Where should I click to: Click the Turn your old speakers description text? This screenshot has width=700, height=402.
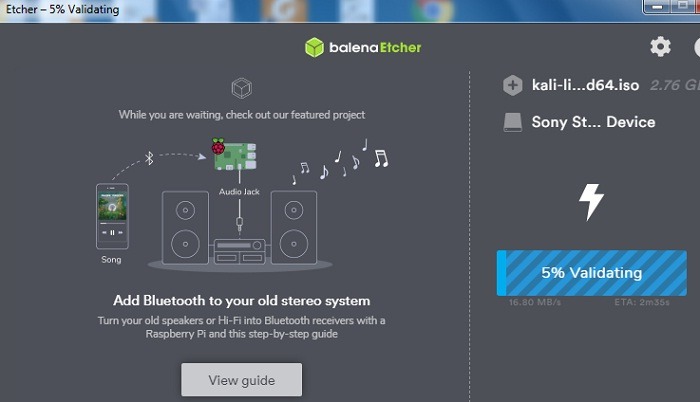point(242,327)
